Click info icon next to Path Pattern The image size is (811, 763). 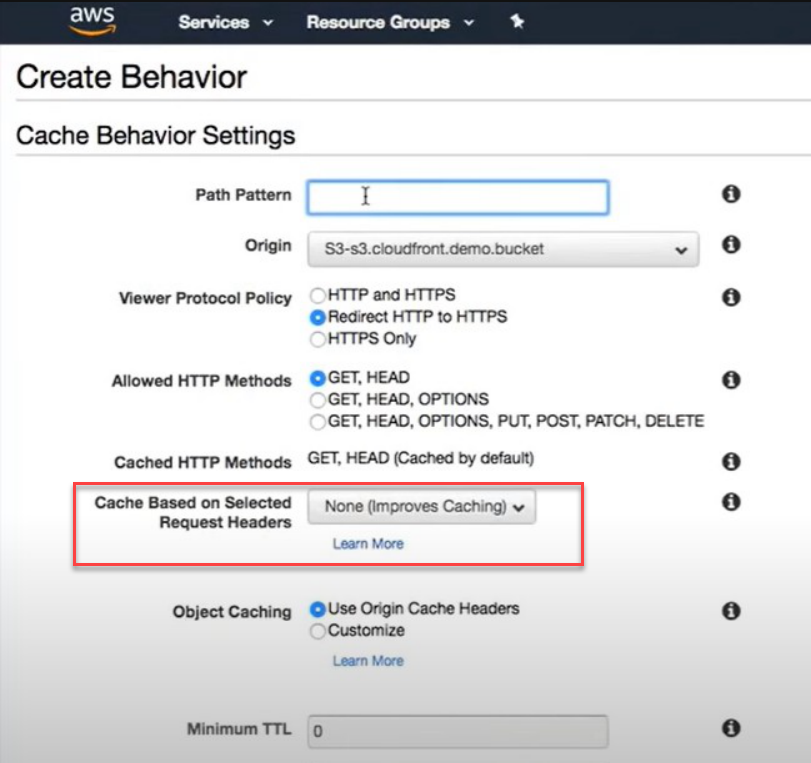click(x=731, y=194)
